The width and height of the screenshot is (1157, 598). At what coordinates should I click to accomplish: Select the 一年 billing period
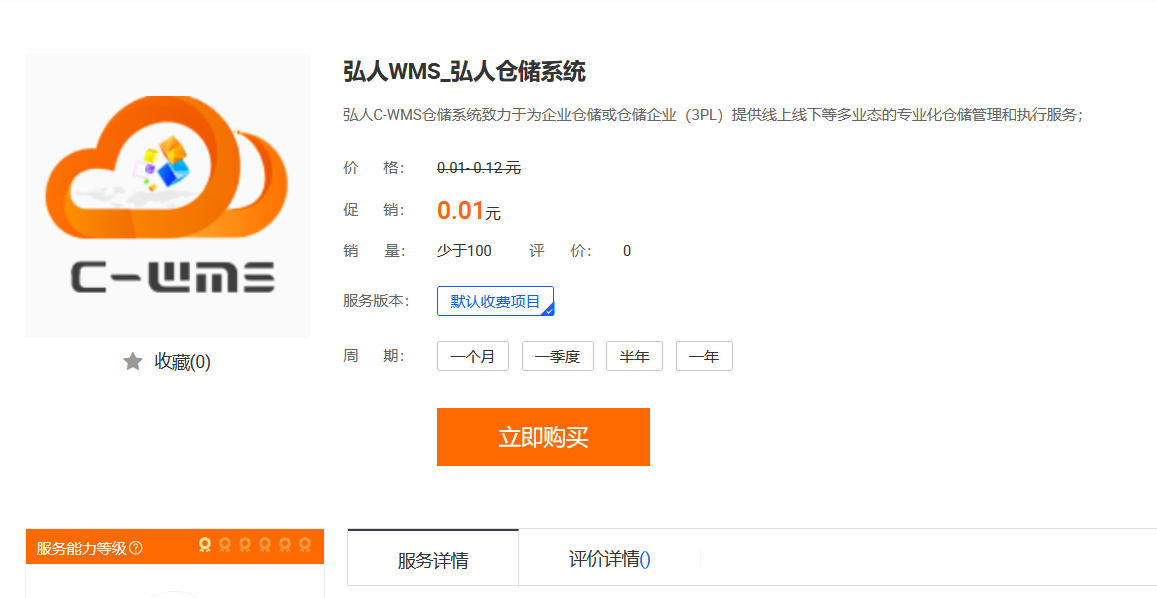(x=704, y=356)
